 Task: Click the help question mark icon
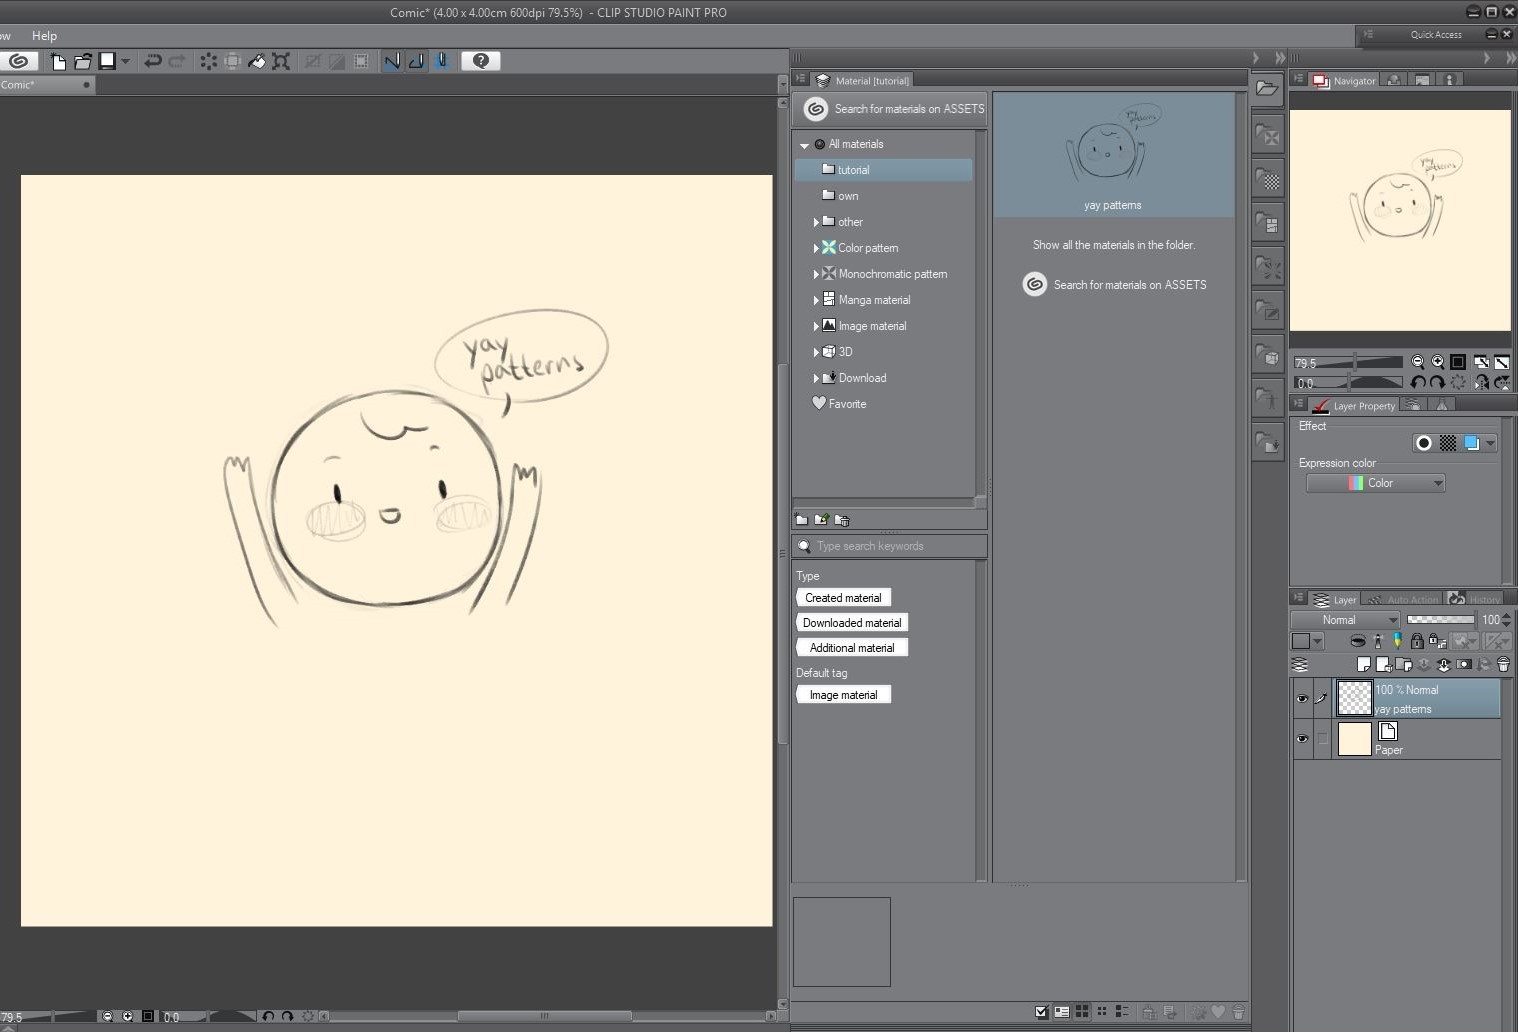pos(481,61)
